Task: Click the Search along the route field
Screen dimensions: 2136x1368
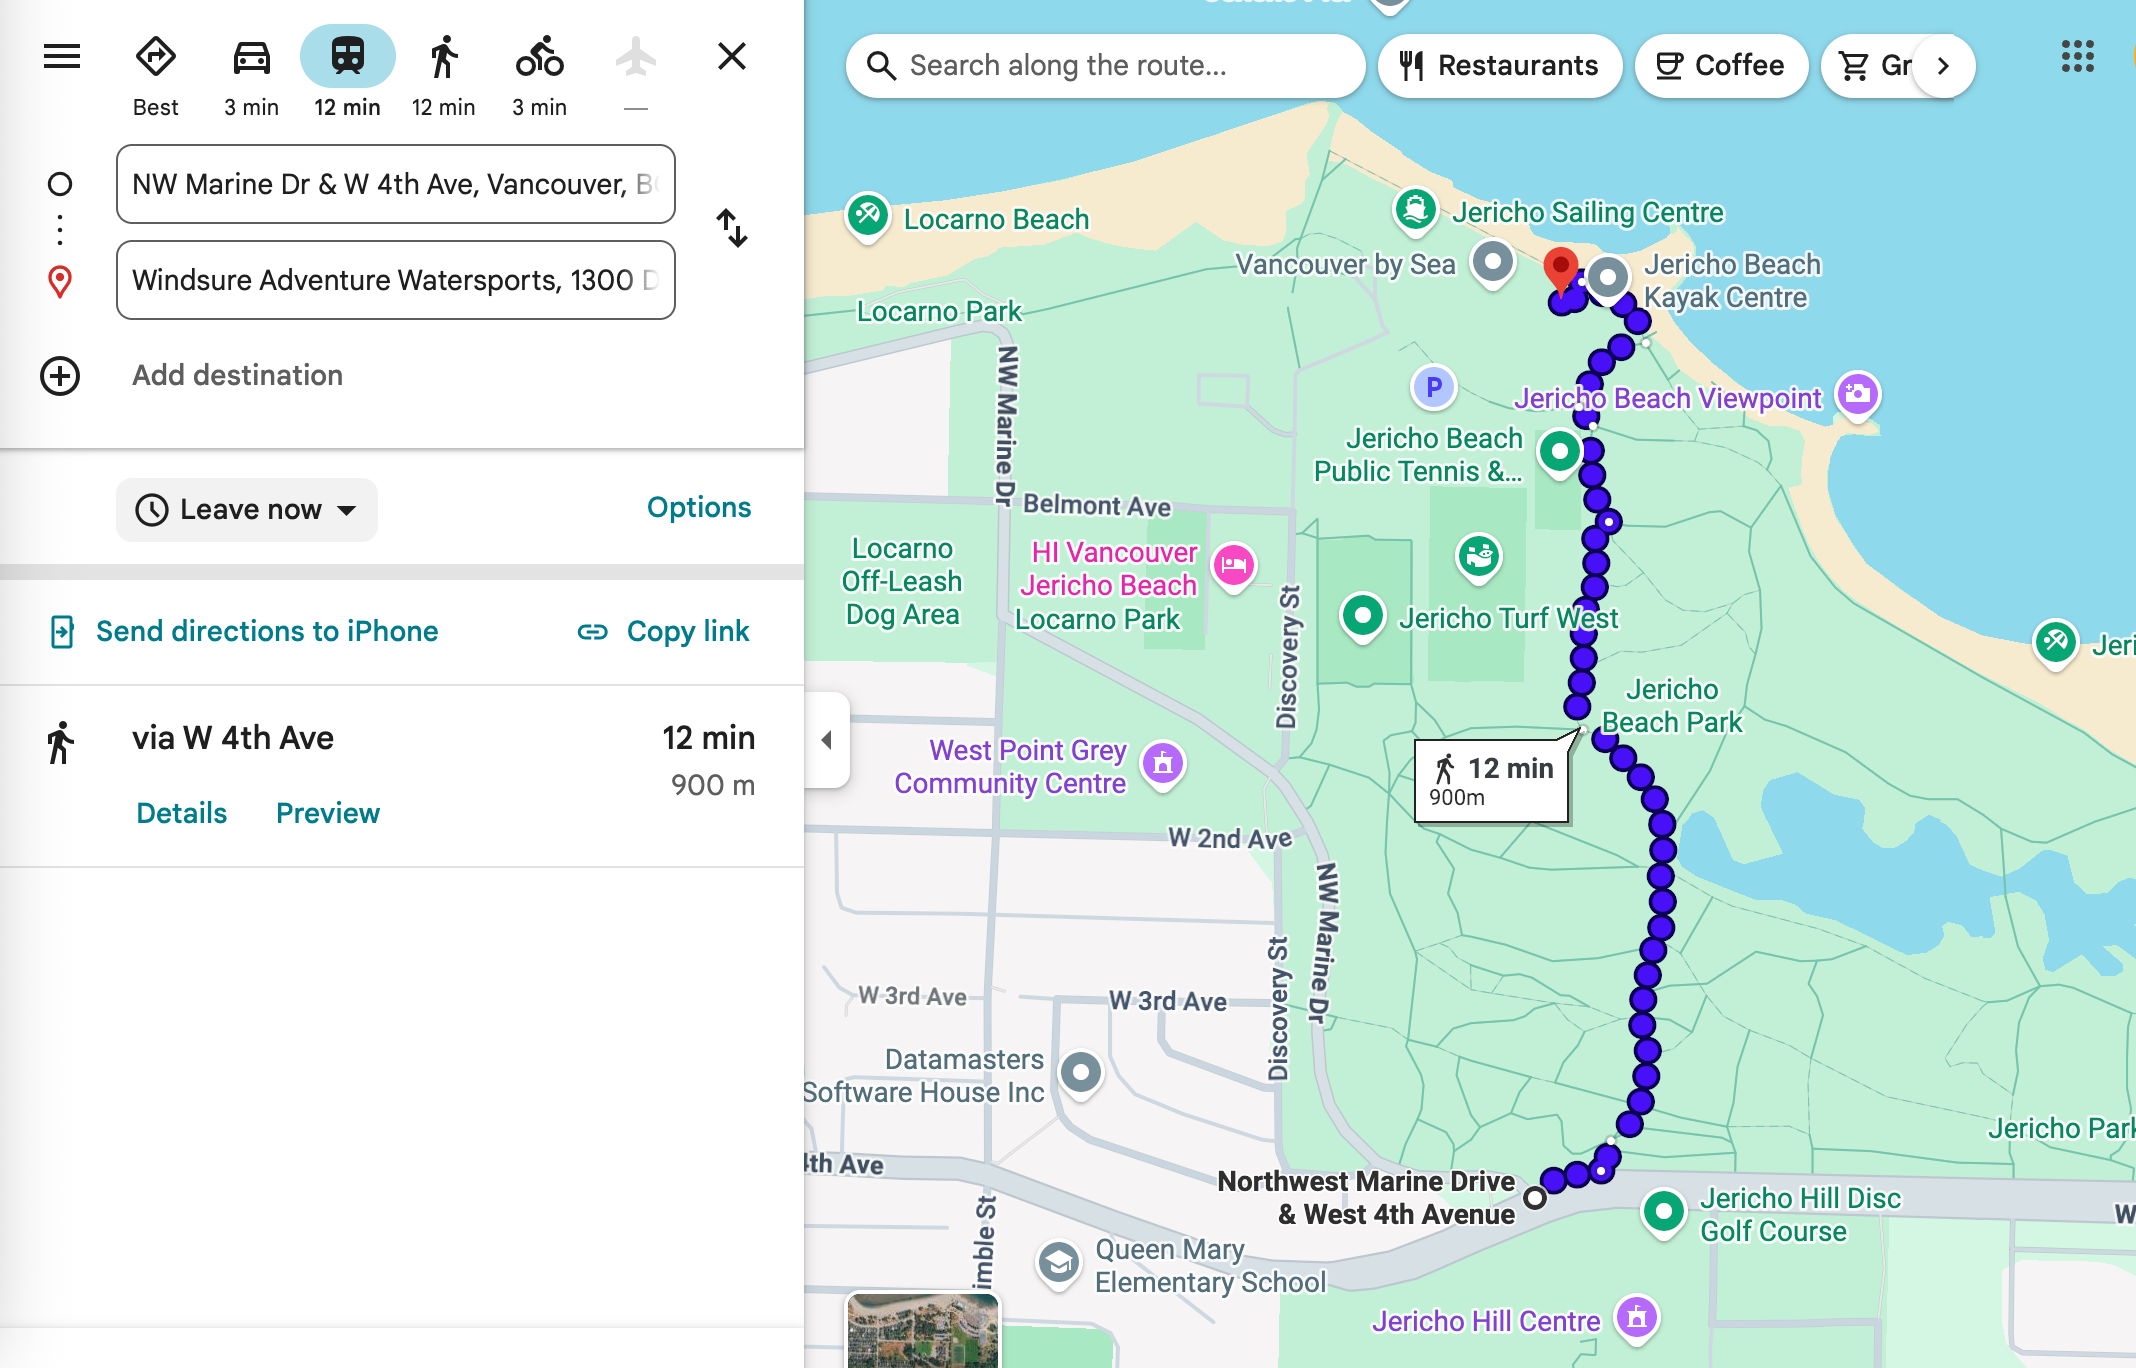Action: pyautogui.click(x=1105, y=66)
